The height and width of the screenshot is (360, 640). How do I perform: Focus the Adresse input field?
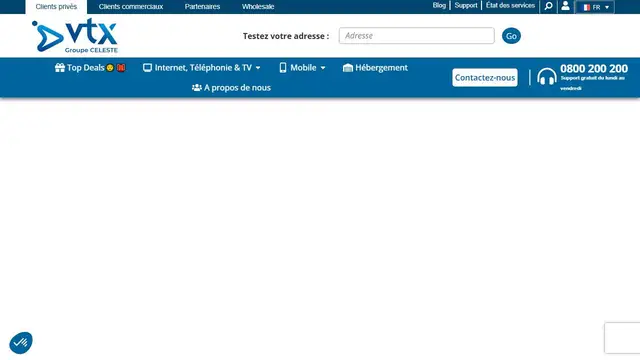coord(416,36)
